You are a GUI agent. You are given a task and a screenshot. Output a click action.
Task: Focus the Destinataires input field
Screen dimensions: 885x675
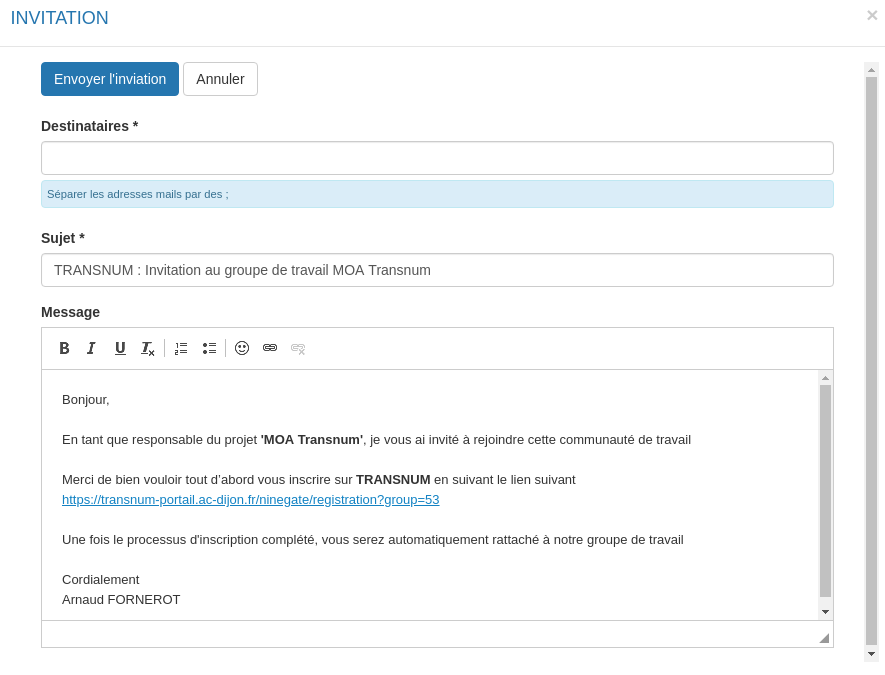[x=437, y=158]
